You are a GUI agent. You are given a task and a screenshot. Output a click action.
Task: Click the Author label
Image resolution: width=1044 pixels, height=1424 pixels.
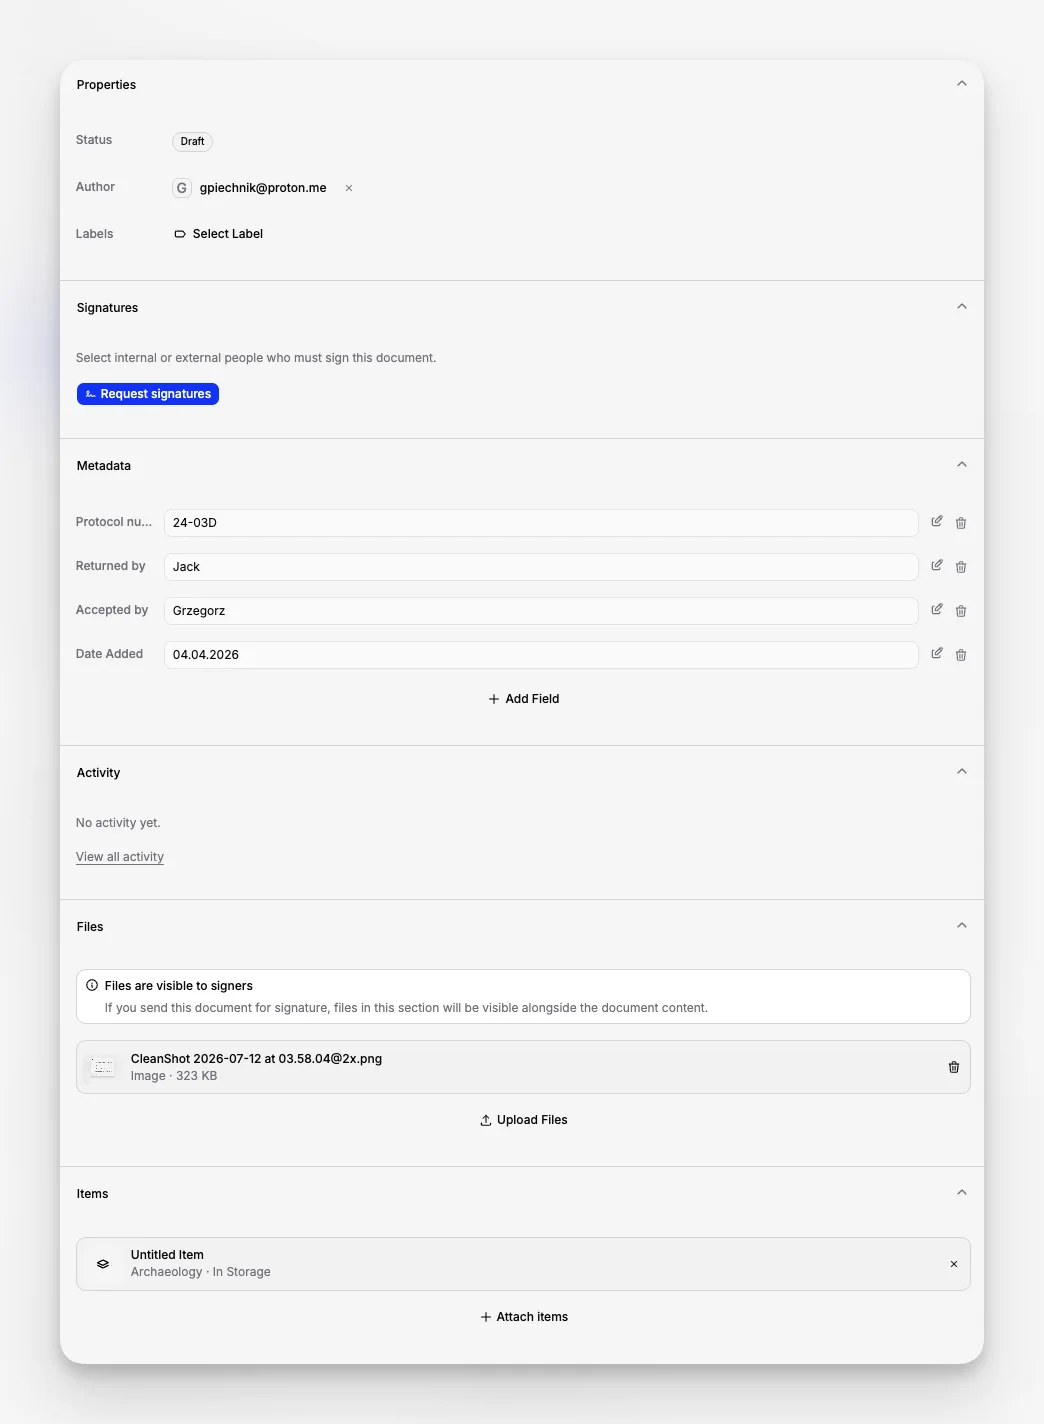pos(95,187)
